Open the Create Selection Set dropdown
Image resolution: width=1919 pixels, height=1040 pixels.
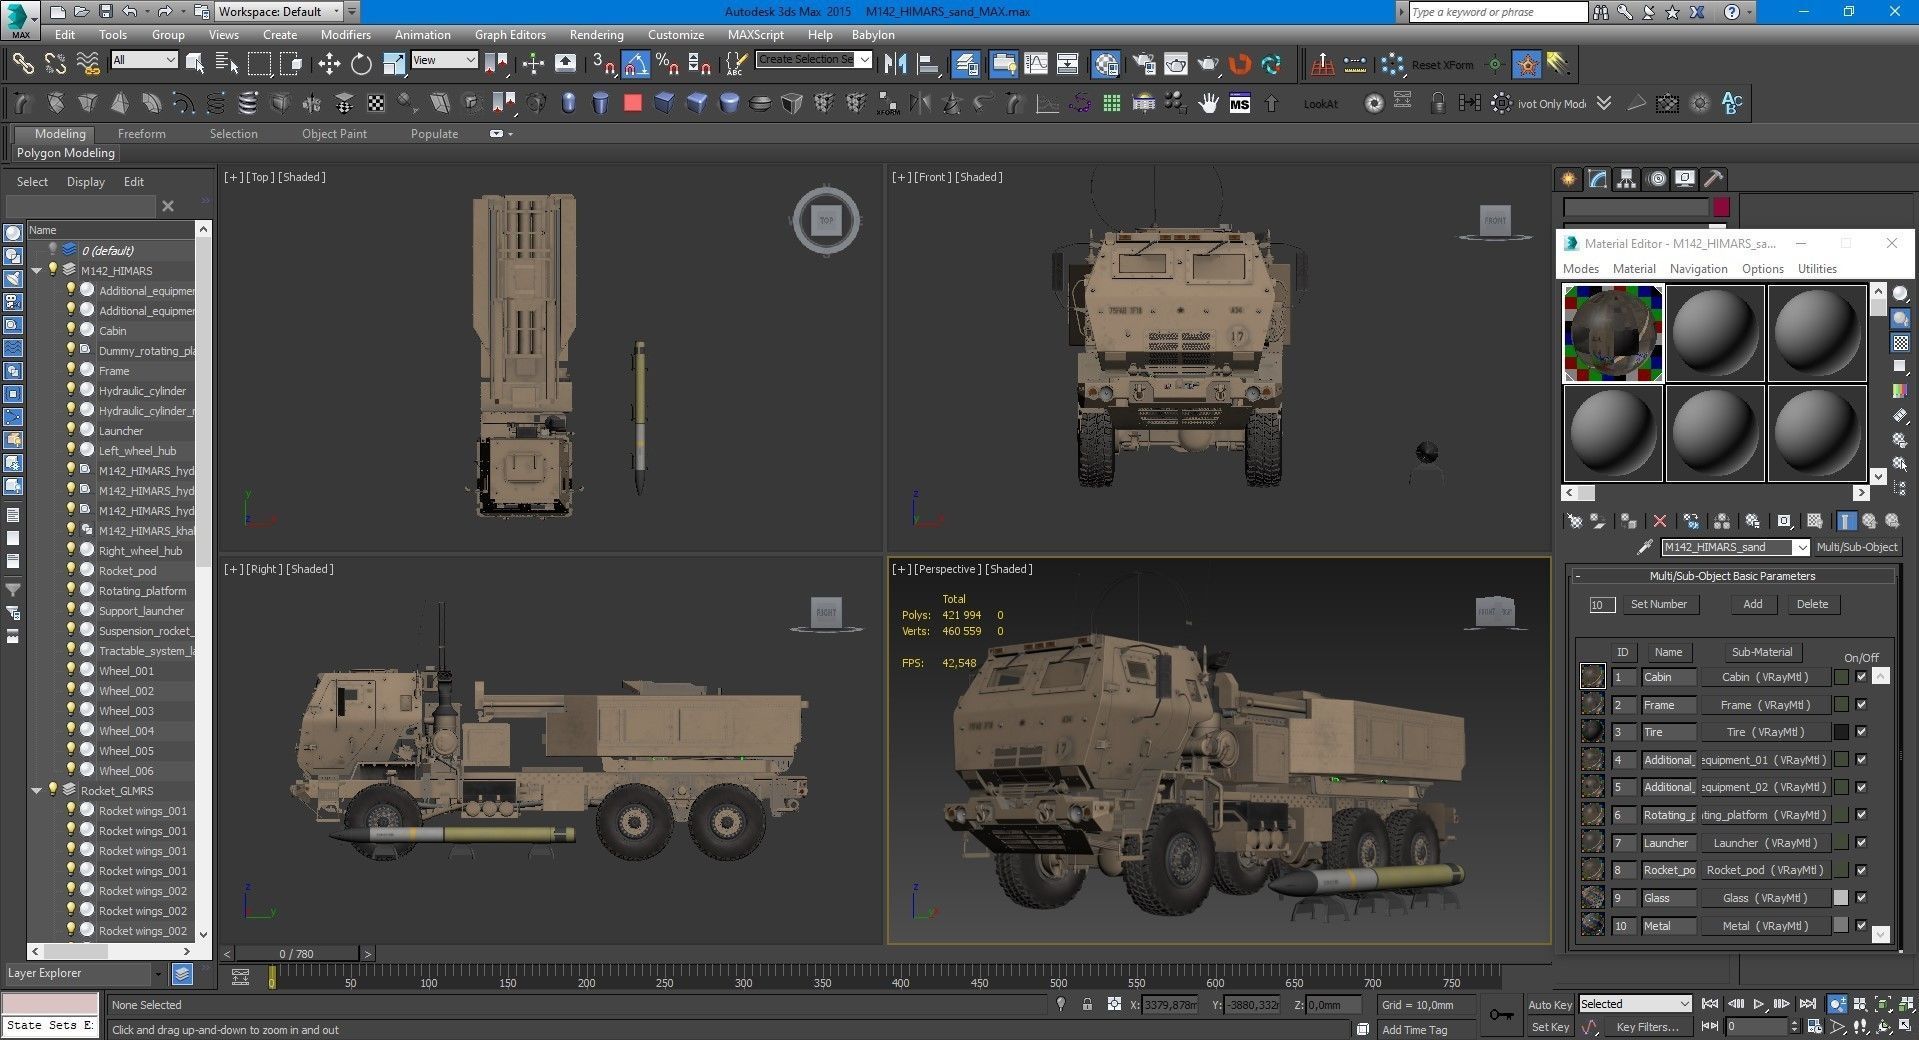click(x=814, y=60)
